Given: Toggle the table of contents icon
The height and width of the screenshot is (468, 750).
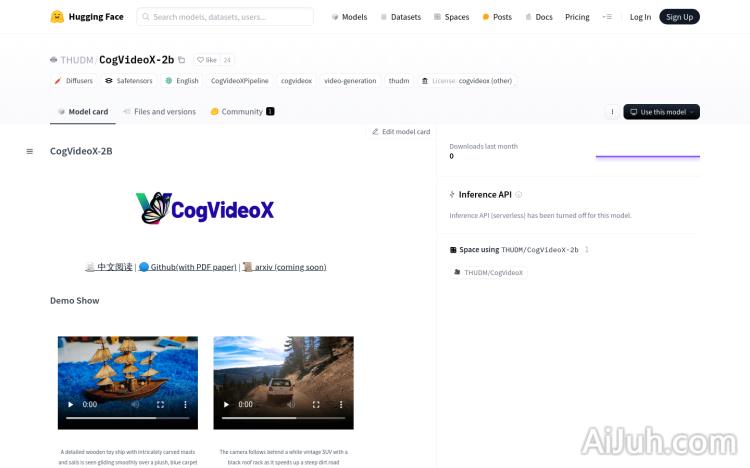Looking at the screenshot, I should [30, 151].
